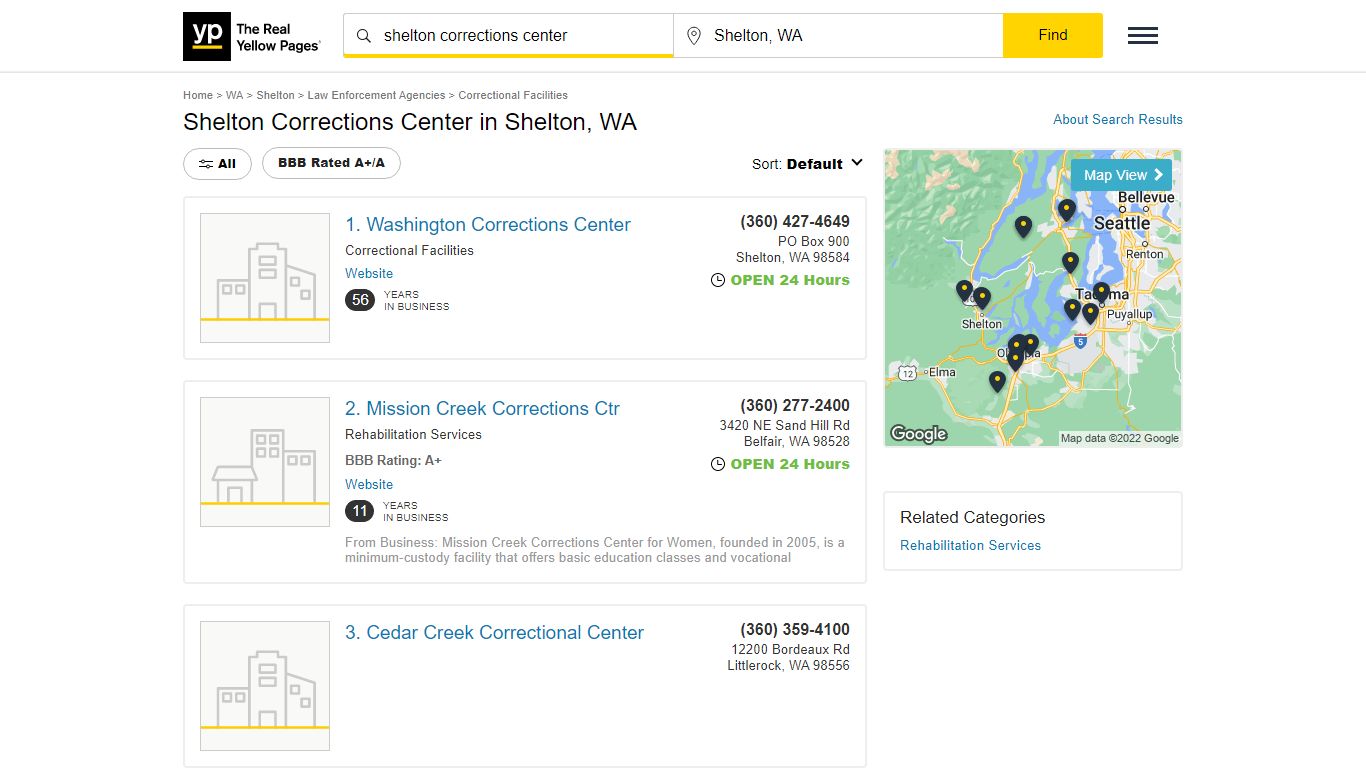Click Washington Corrections Center thumbnail image
This screenshot has height=768, width=1366.
pyautogui.click(x=265, y=278)
